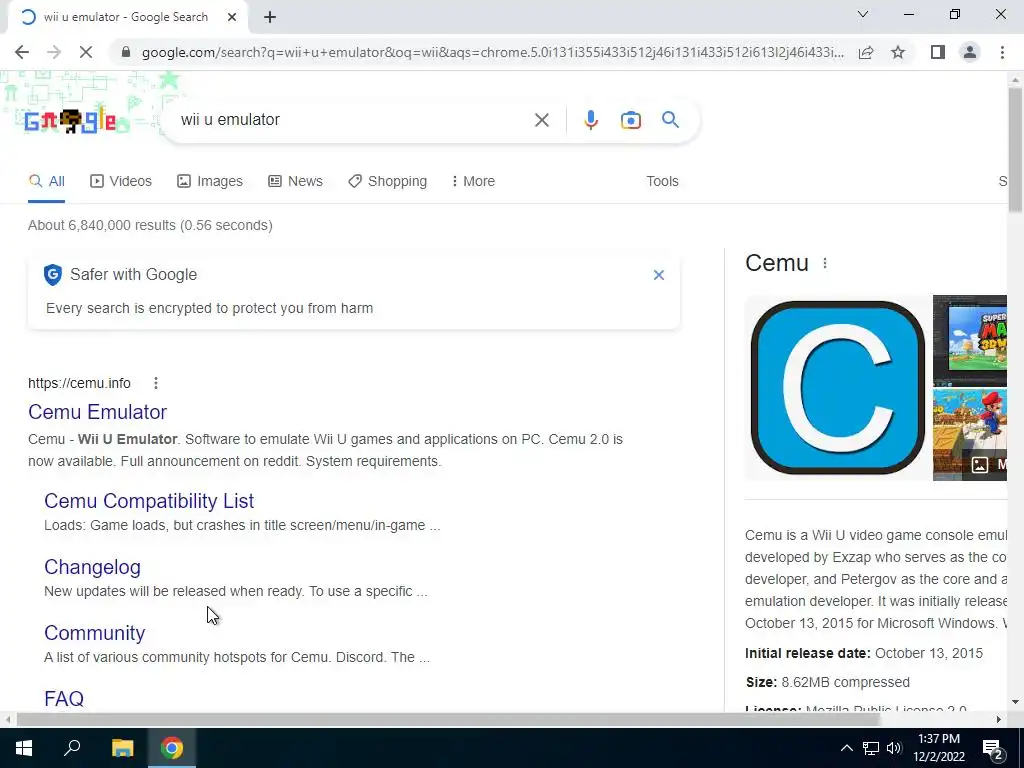The image size is (1024, 768).
Task: Open the FAQ link
Action: click(64, 698)
